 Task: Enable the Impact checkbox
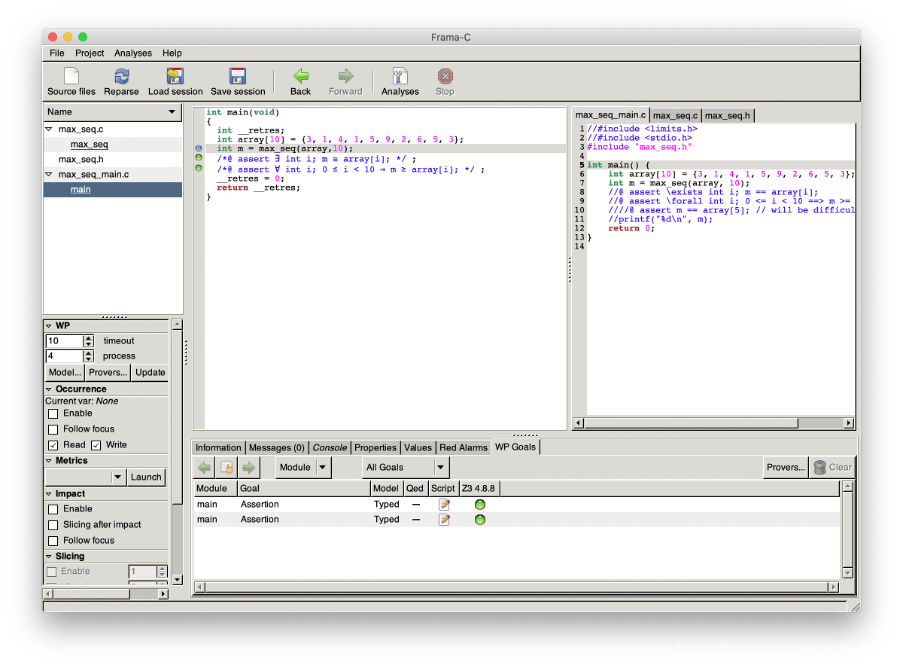[x=53, y=510]
